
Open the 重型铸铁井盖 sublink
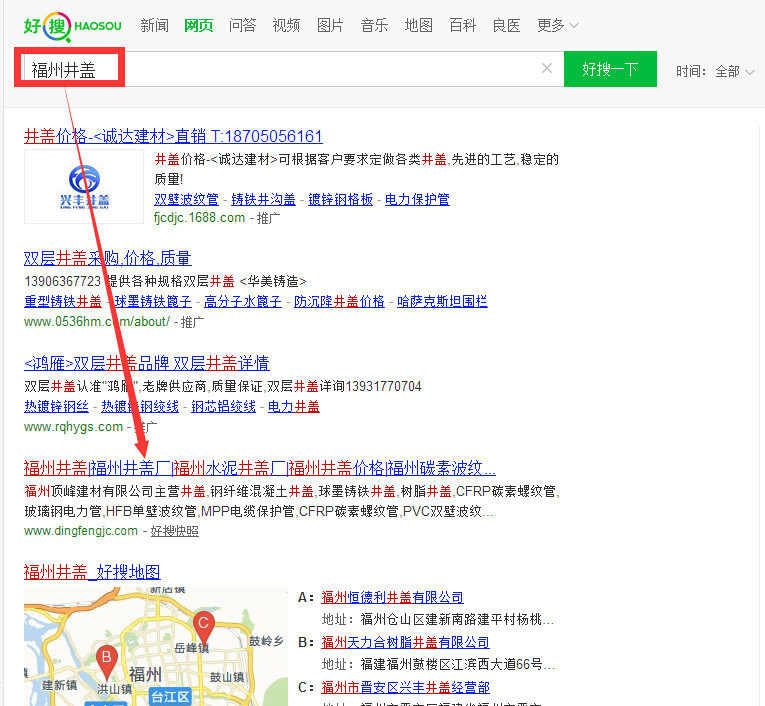coord(63,302)
